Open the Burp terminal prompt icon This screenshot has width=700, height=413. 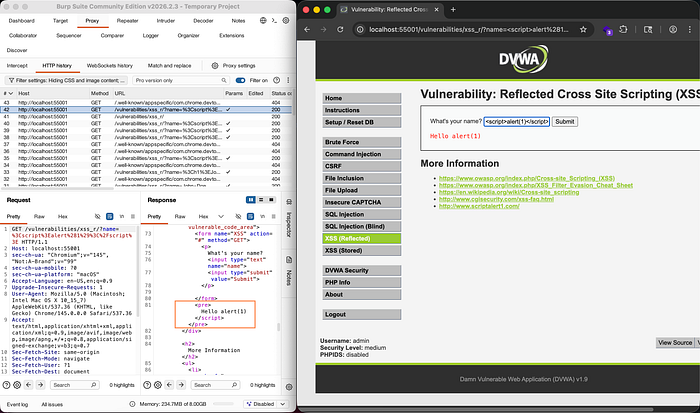(274, 21)
